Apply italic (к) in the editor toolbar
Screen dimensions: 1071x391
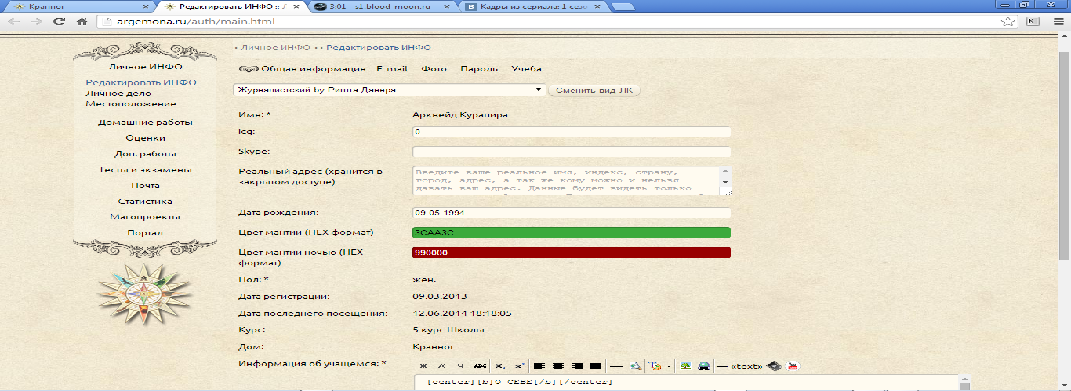click(441, 366)
